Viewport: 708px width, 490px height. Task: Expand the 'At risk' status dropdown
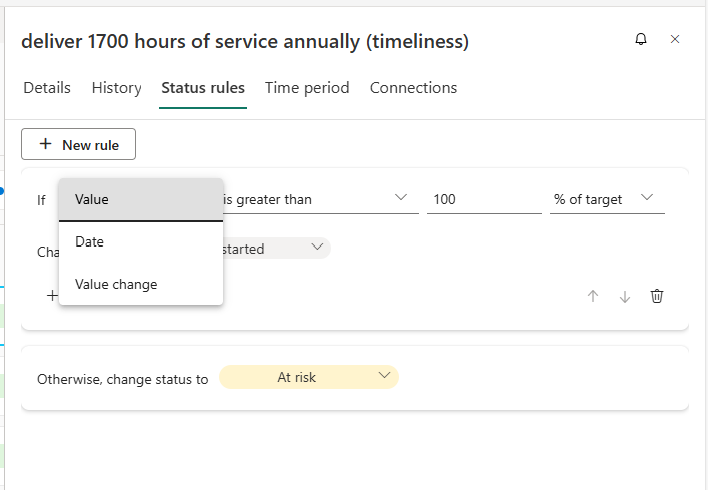pos(308,377)
